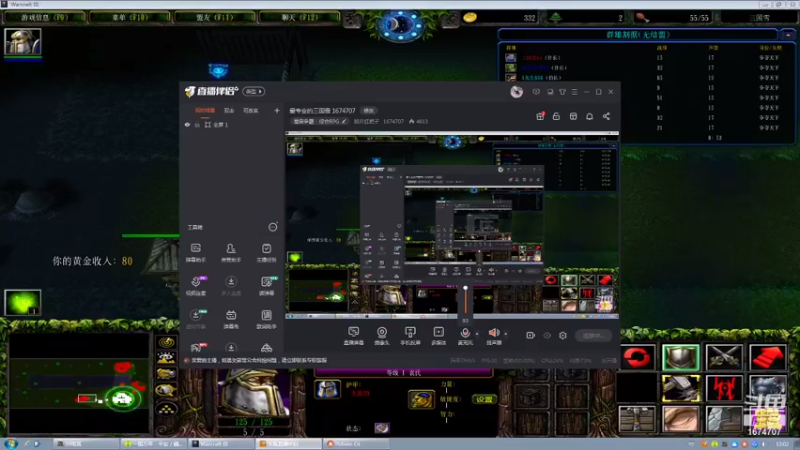Open the pill-shaped arrow button beside logo
The height and width of the screenshot is (450, 800).
coord(254,91)
